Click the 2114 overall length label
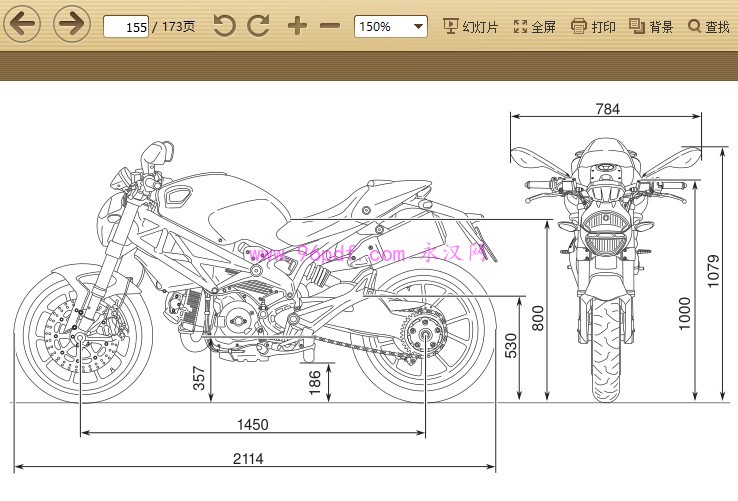The image size is (738, 501). click(x=248, y=459)
